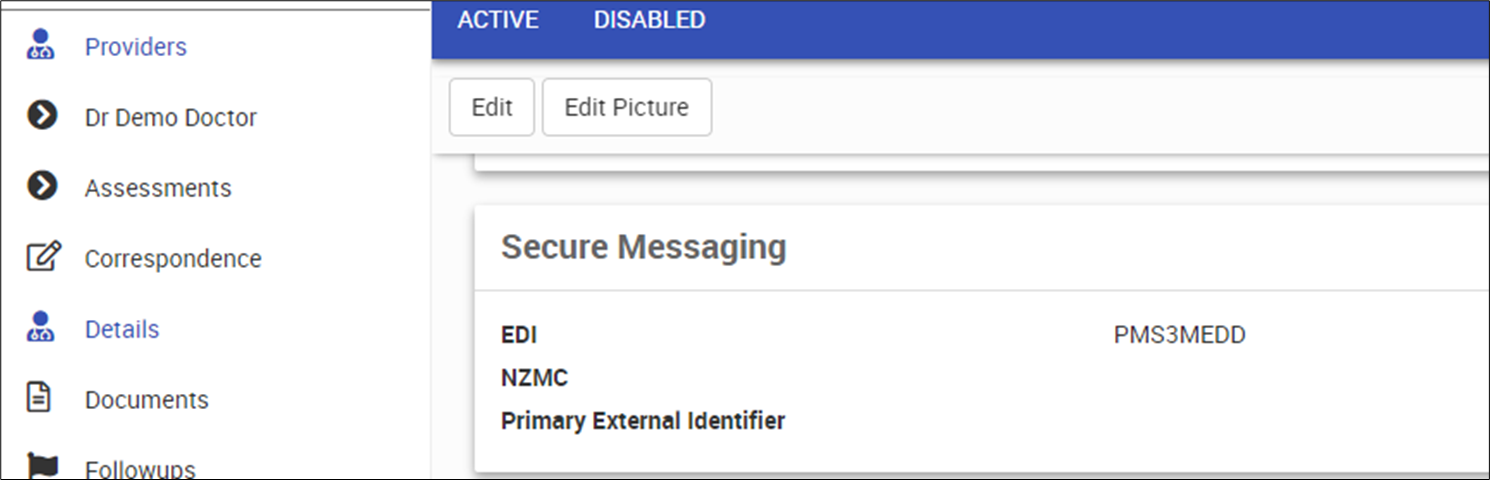This screenshot has width=1490, height=480.
Task: Click the Correspondence pencil-and-paper icon
Action: pos(42,257)
